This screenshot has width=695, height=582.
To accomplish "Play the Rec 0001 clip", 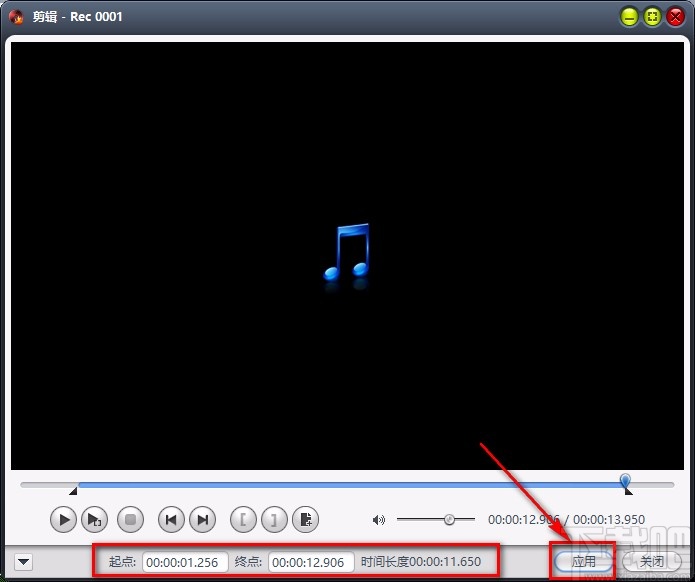I will point(63,520).
